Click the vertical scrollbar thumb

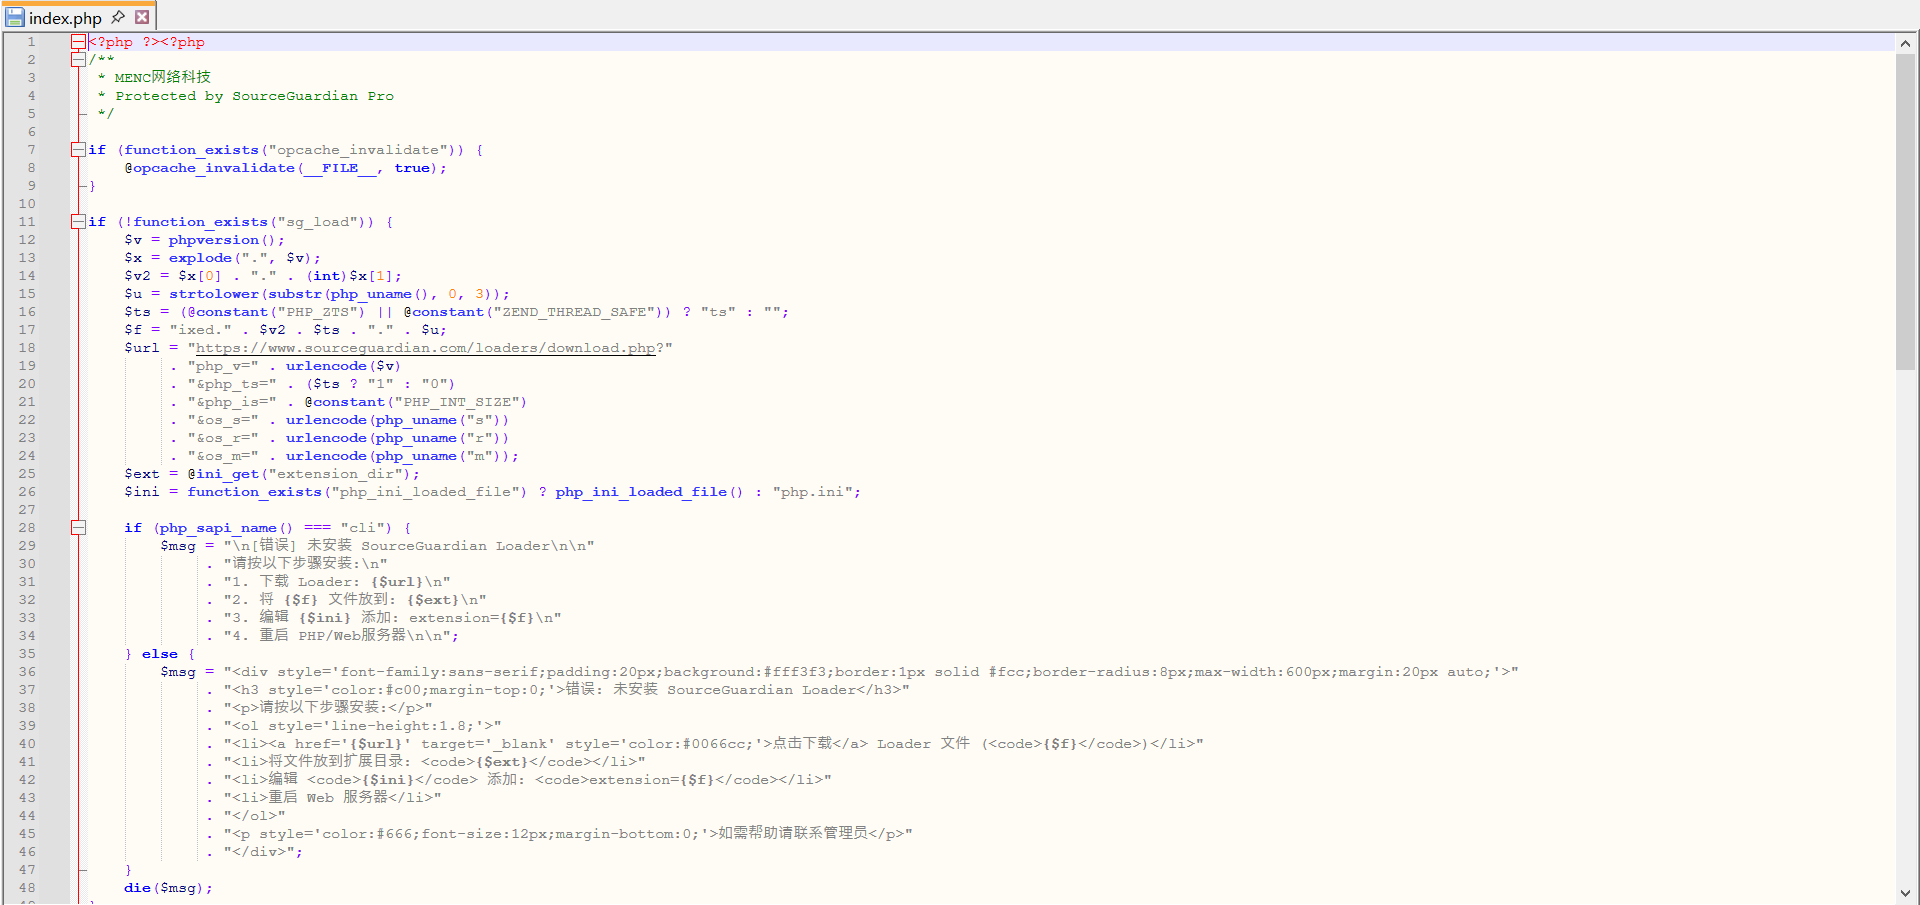click(1905, 212)
